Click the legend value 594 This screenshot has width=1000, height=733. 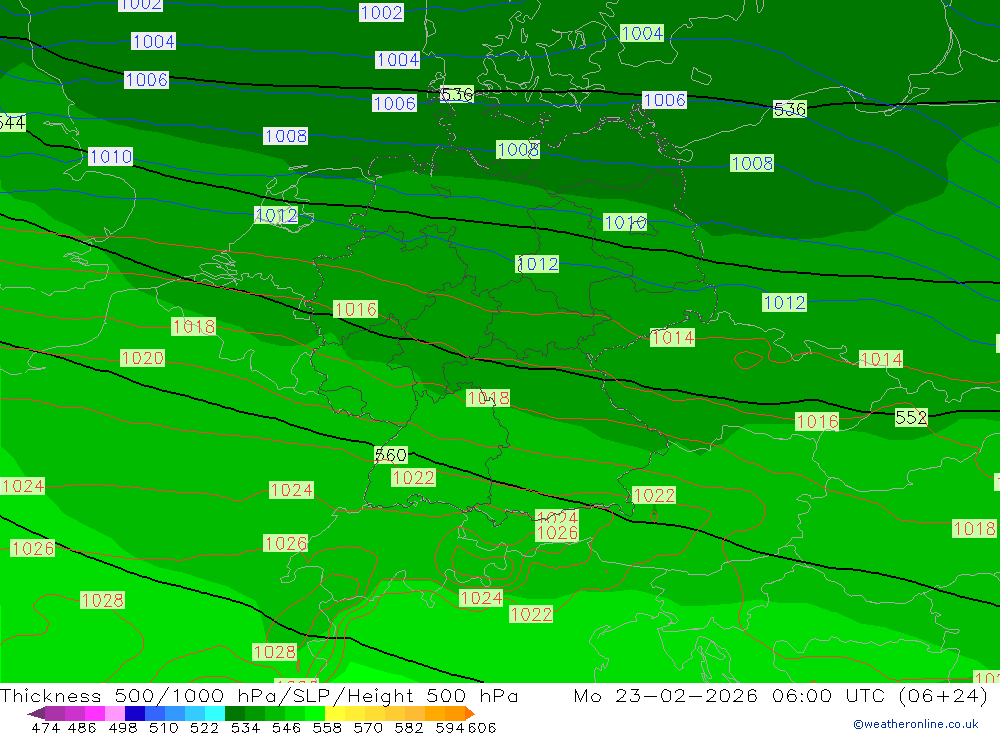pyautogui.click(x=450, y=727)
